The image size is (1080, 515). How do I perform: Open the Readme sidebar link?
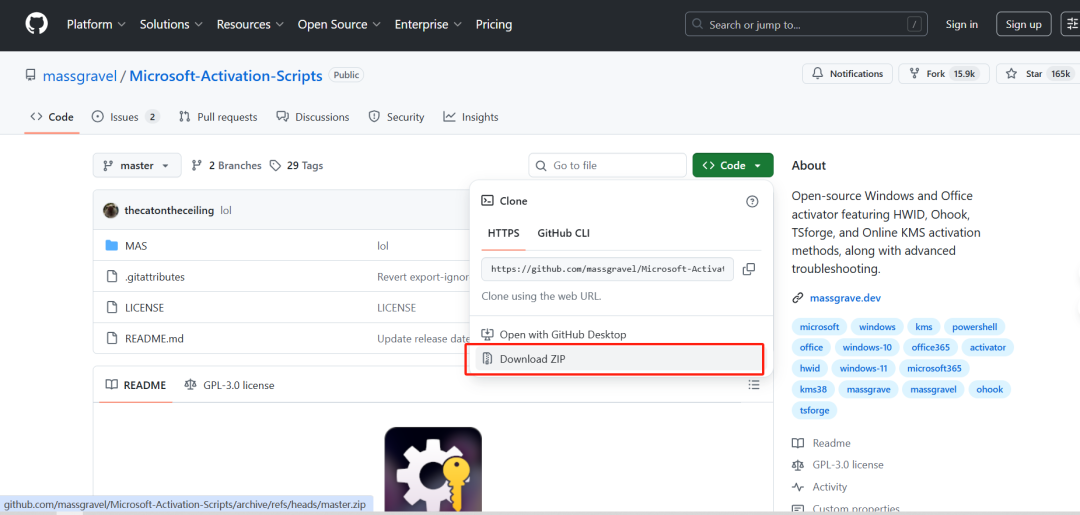click(822, 443)
